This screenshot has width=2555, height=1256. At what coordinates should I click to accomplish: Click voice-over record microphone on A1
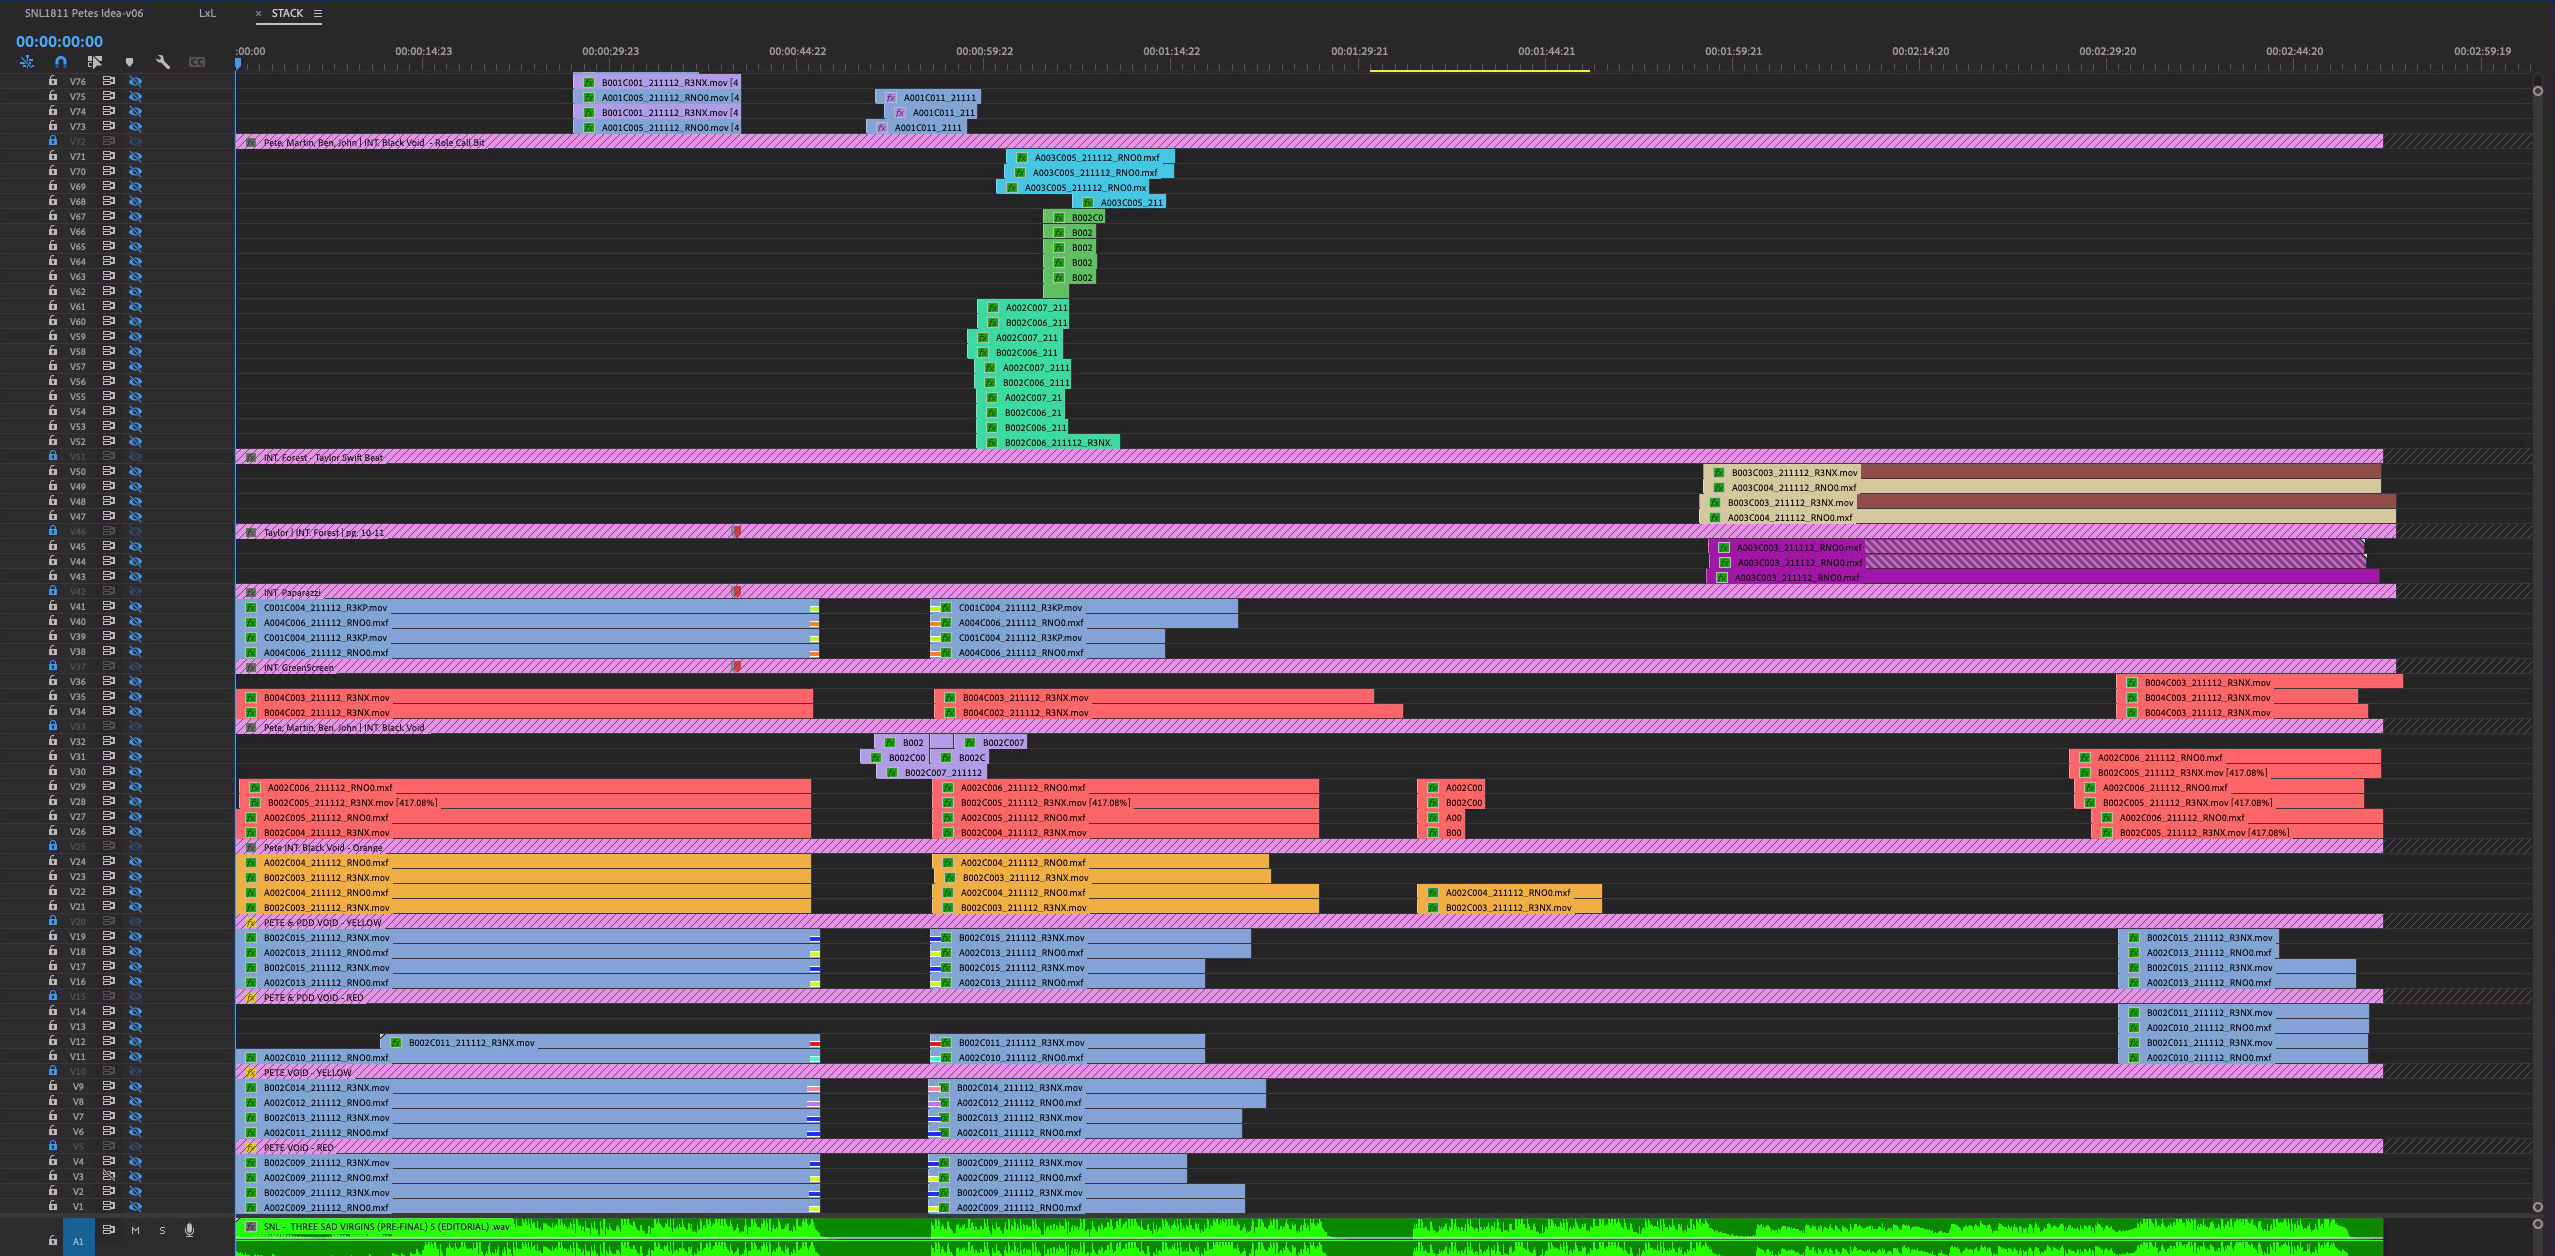click(x=189, y=1230)
